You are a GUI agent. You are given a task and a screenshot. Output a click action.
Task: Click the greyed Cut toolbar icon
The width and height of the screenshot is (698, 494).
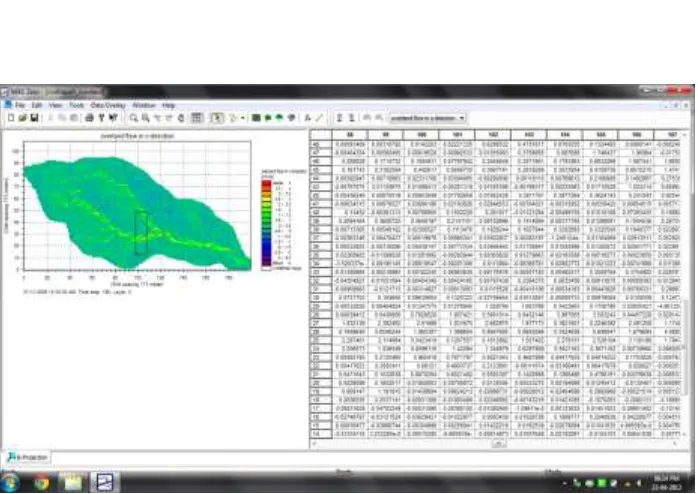pos(50,118)
